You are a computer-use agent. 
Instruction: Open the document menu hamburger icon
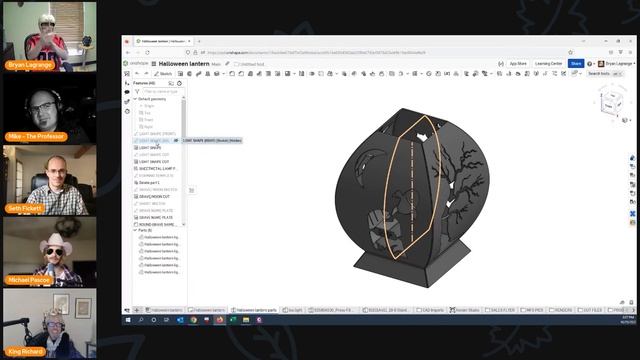[x=154, y=64]
